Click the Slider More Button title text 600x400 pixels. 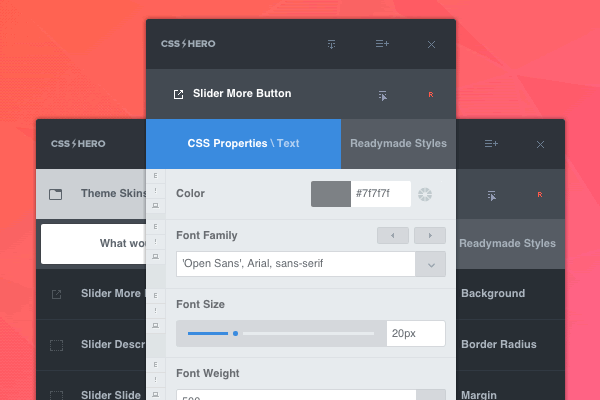coord(242,93)
